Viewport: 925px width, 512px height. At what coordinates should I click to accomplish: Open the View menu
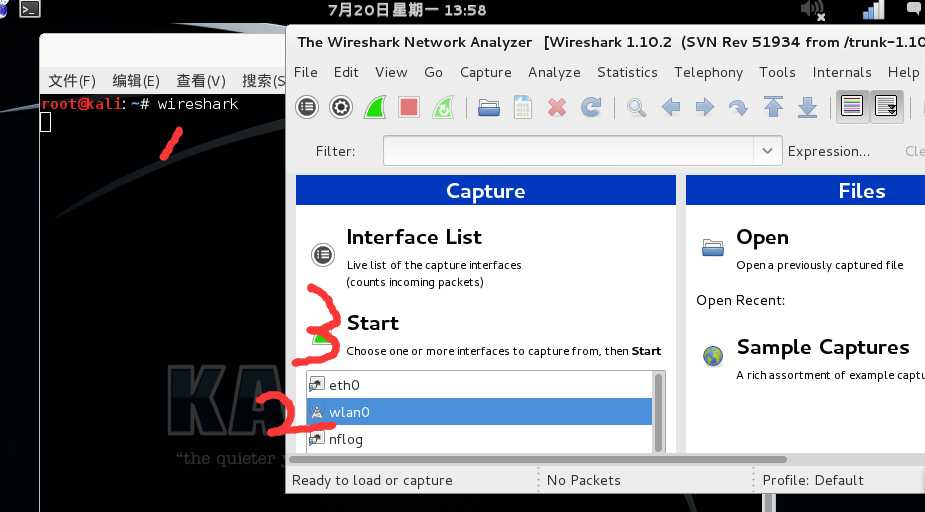coord(391,72)
